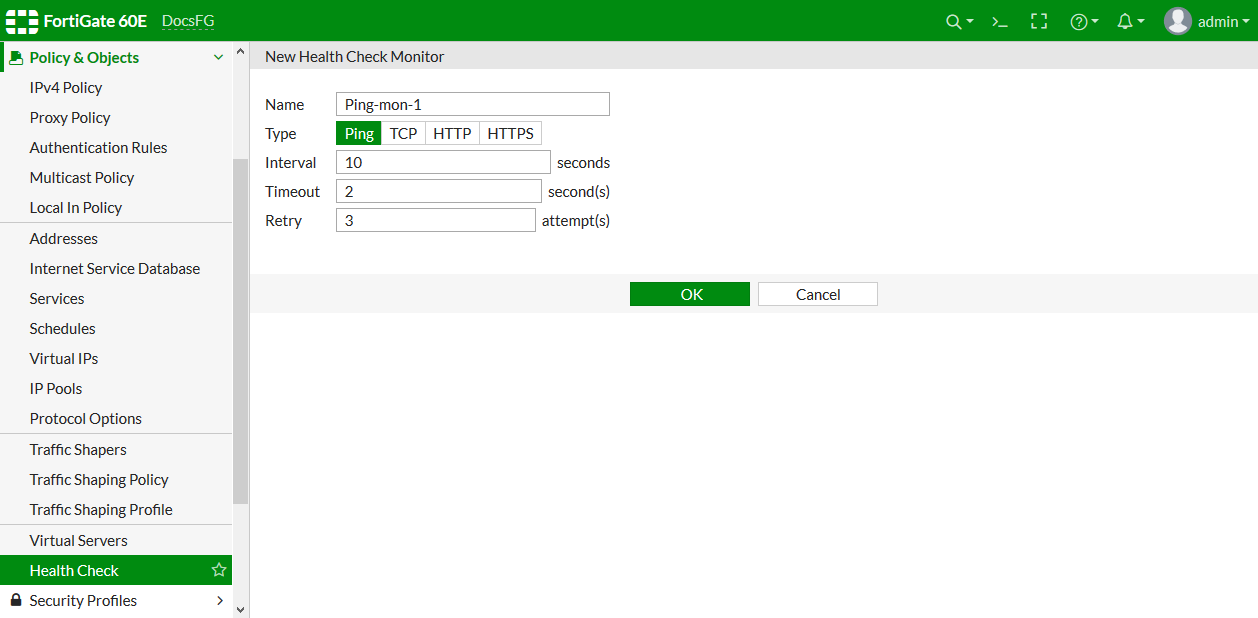
Task: Confirm with the OK button
Action: coord(689,293)
